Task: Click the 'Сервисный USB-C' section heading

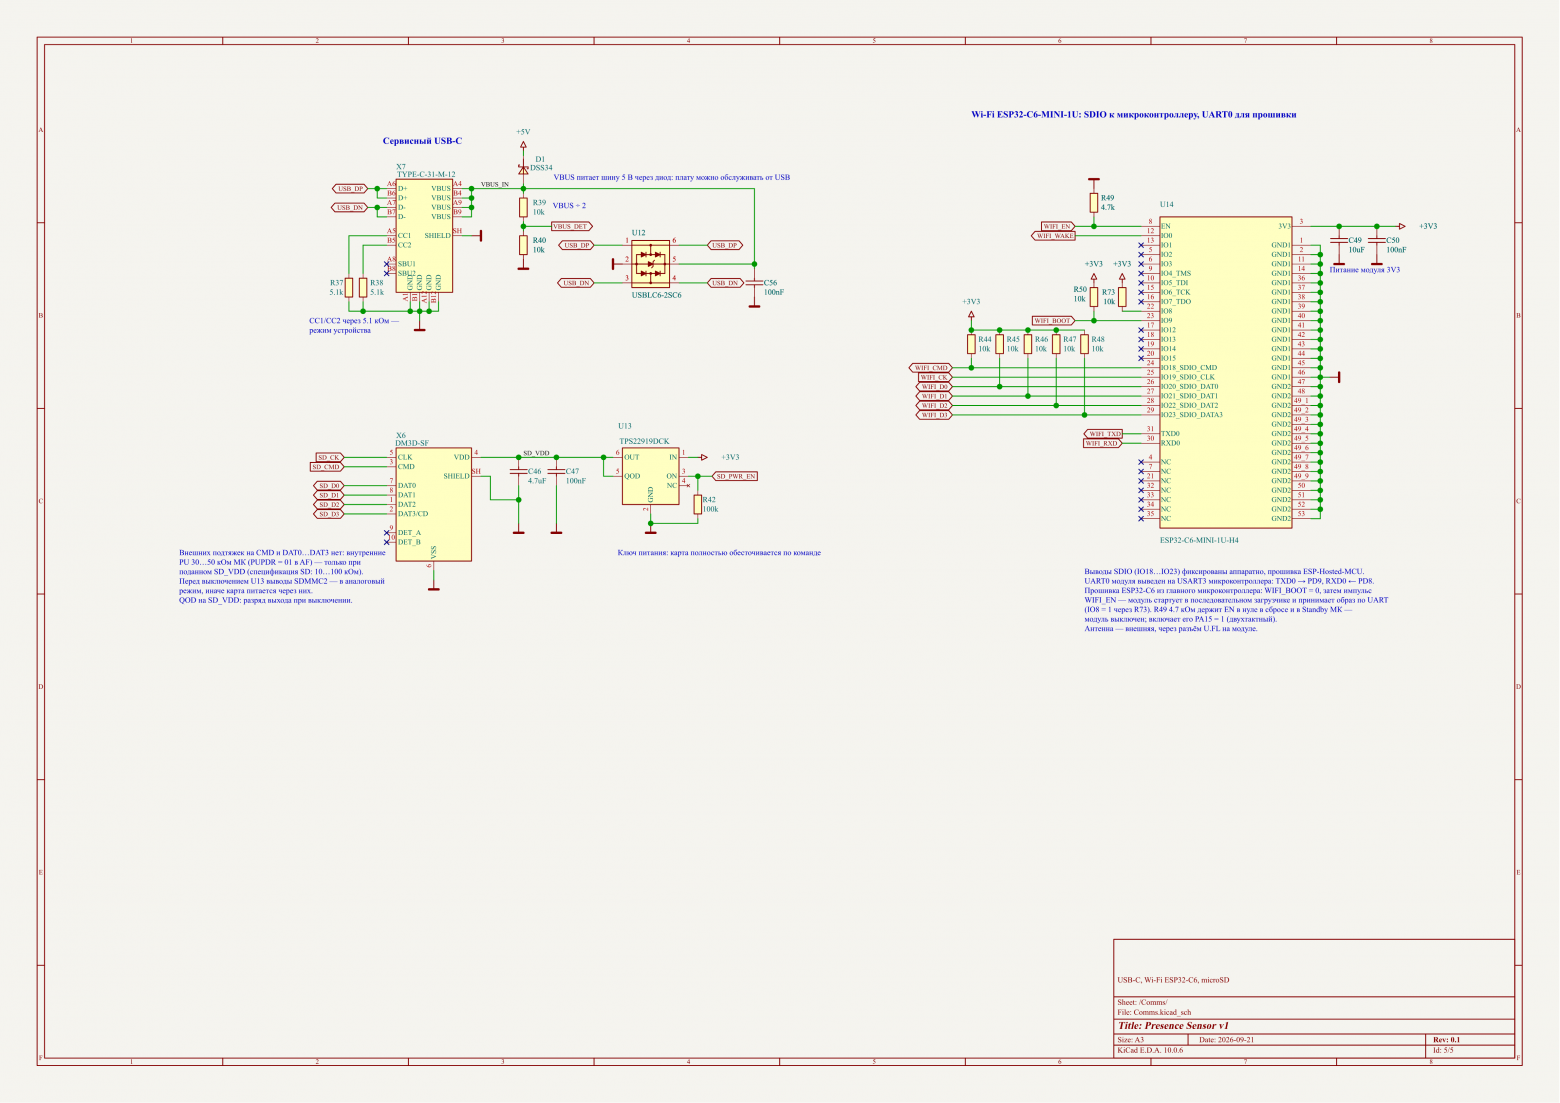Action: (423, 142)
